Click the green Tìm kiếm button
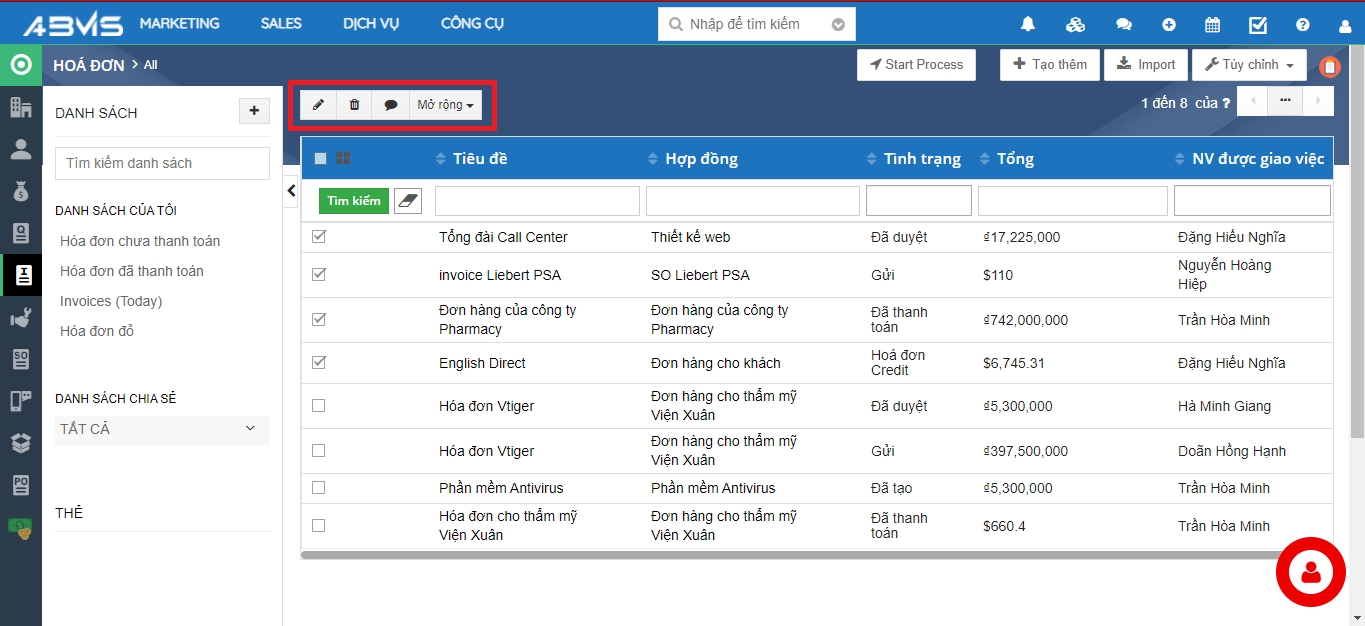This screenshot has width=1365, height=626. tap(354, 201)
